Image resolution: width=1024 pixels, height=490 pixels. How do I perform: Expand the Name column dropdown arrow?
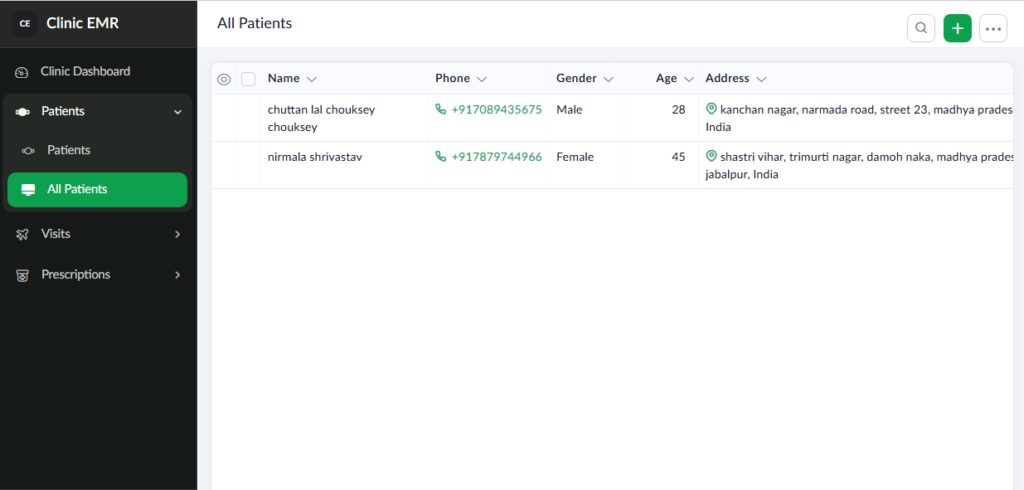311,79
